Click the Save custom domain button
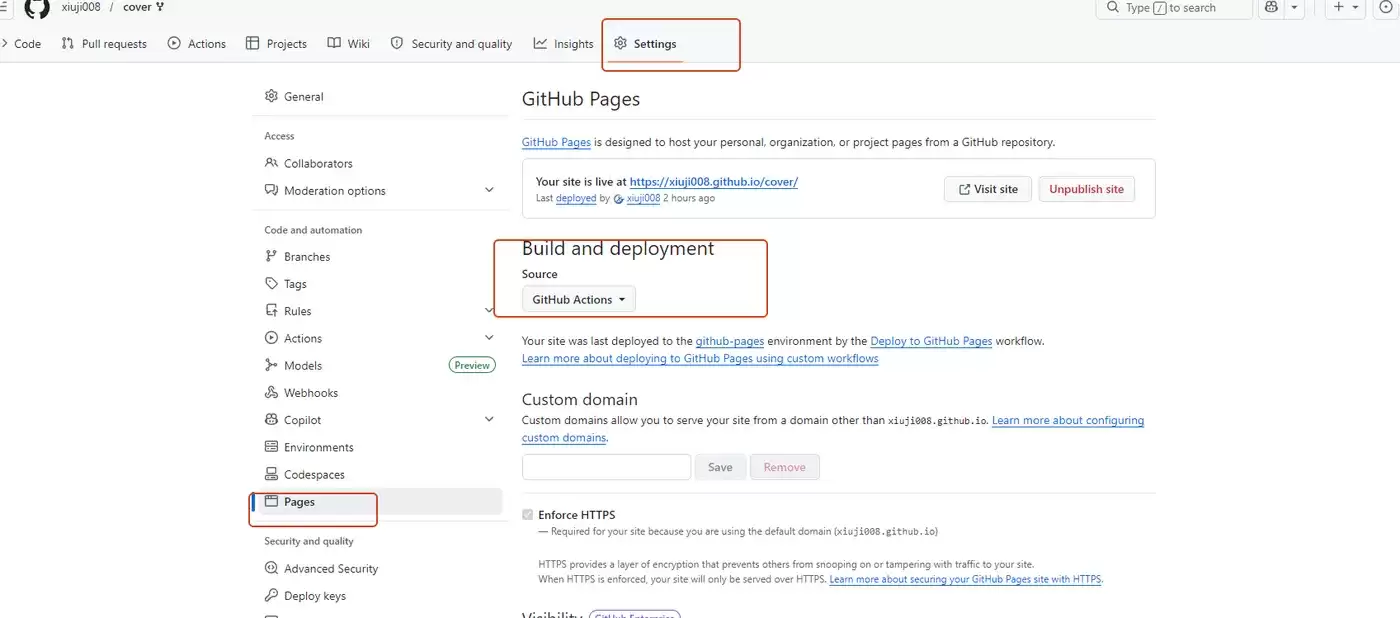1400x618 pixels. point(720,467)
